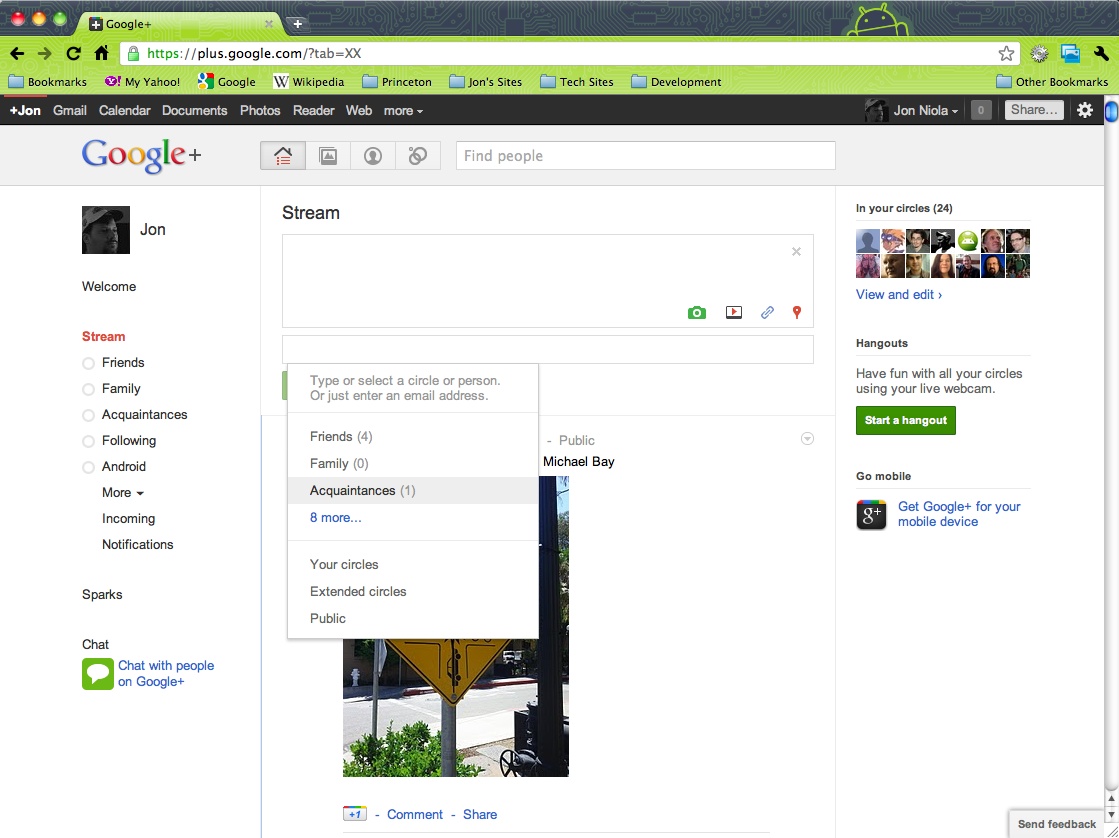Open Chat with people on Google+ link
The width and height of the screenshot is (1119, 838).
pos(166,673)
